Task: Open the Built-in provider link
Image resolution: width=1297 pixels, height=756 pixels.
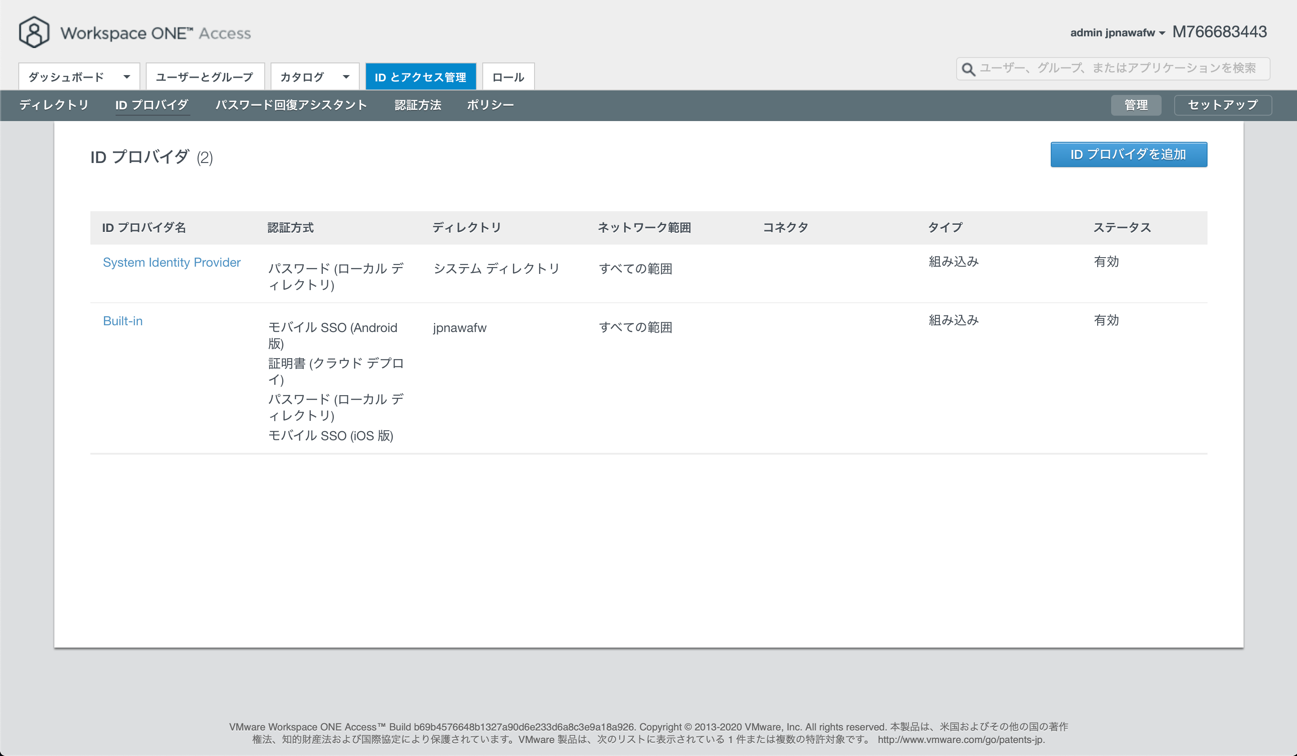Action: click(123, 321)
